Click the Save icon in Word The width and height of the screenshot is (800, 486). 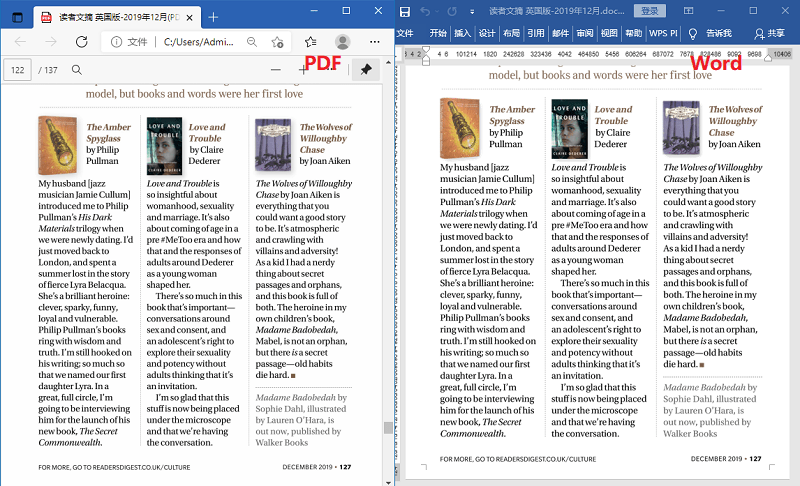point(405,11)
